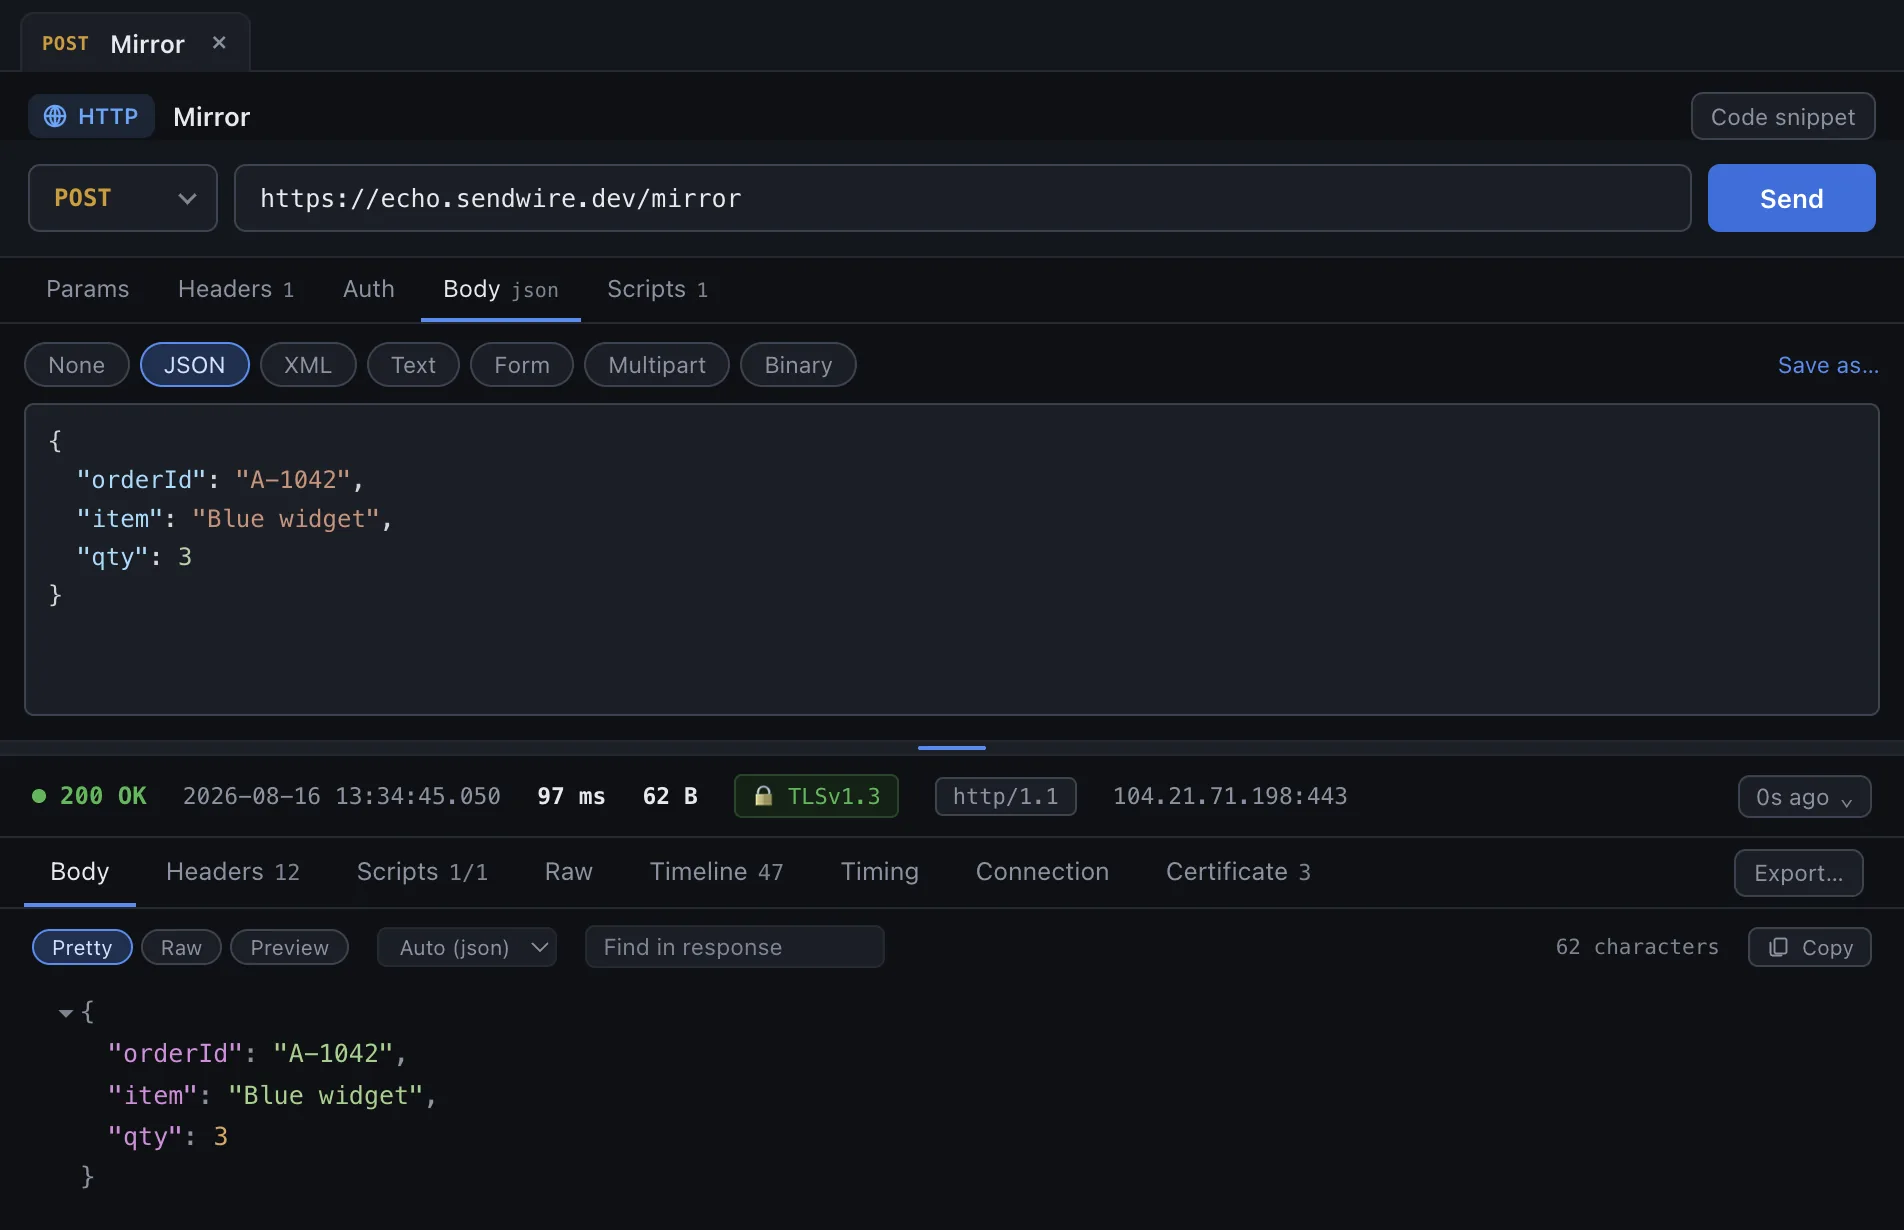Click the copy icon in Copy button
This screenshot has height=1230, width=1904.
[x=1778, y=947]
